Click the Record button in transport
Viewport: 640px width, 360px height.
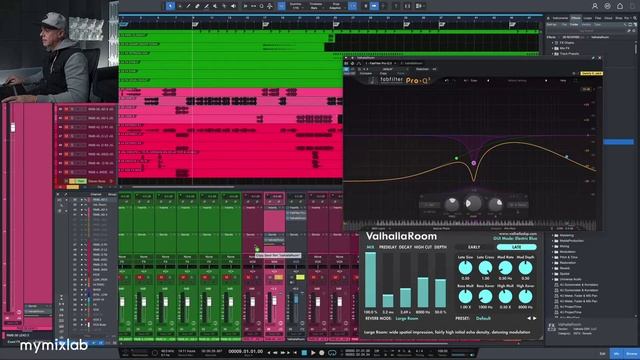322,353
